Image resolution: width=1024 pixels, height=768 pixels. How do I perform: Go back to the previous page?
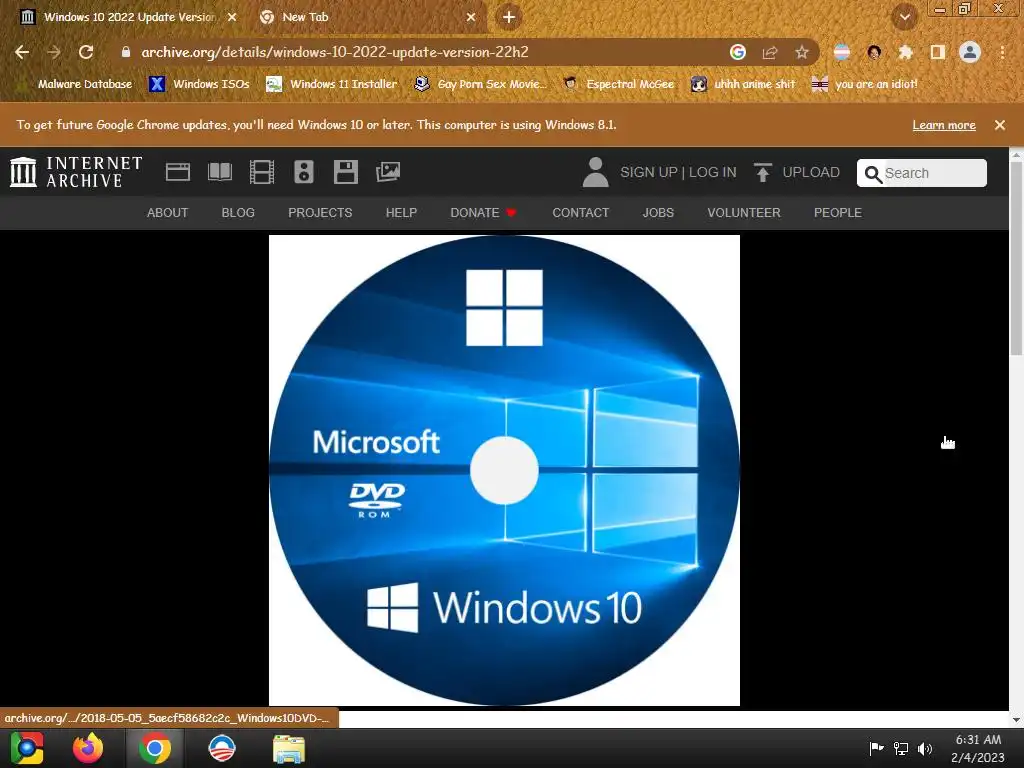pos(22,52)
